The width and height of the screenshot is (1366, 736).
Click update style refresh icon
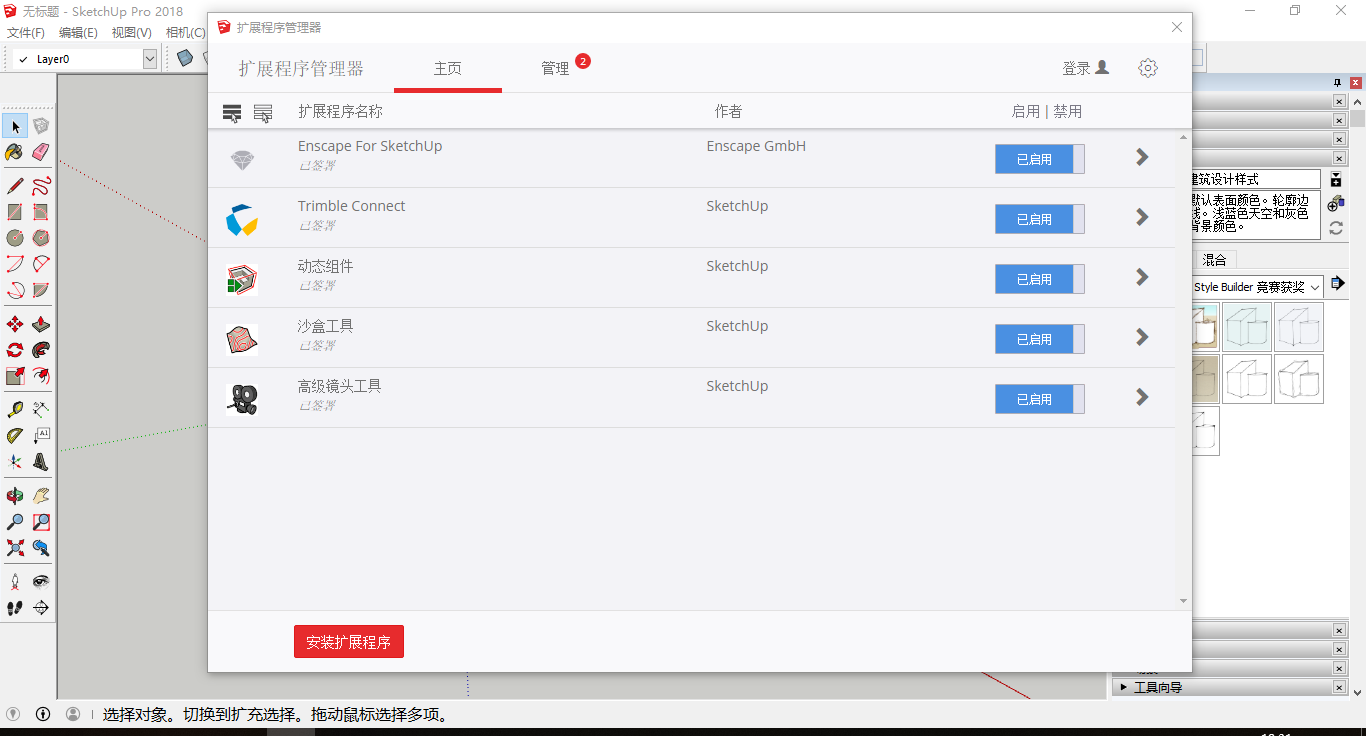pyautogui.click(x=1336, y=228)
